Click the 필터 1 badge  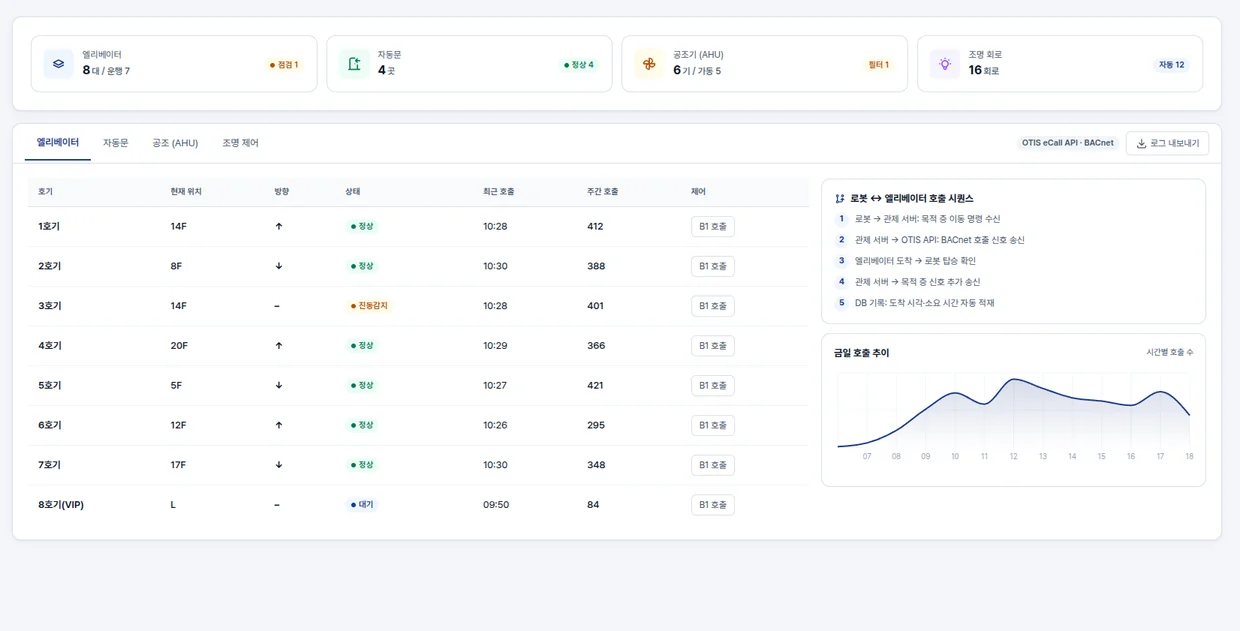click(879, 65)
